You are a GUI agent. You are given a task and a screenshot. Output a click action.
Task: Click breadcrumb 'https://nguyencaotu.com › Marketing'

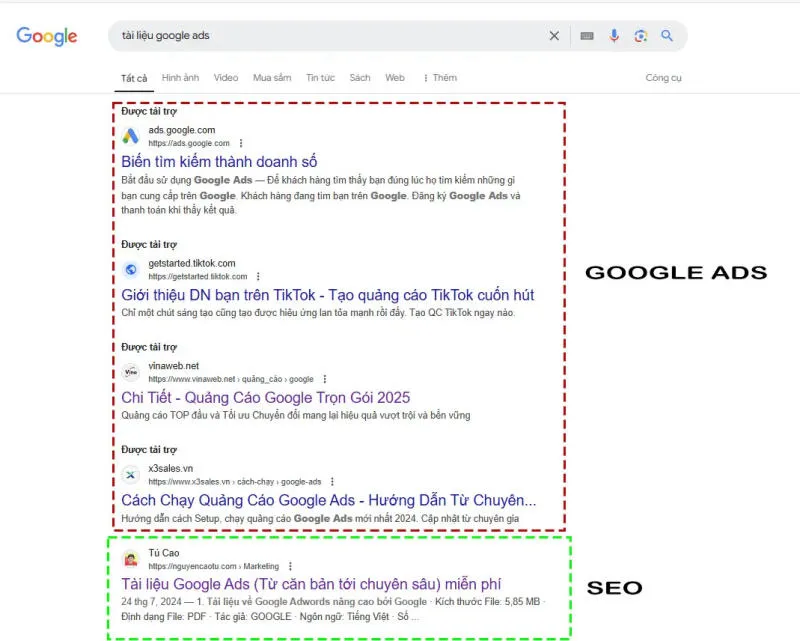(214, 566)
